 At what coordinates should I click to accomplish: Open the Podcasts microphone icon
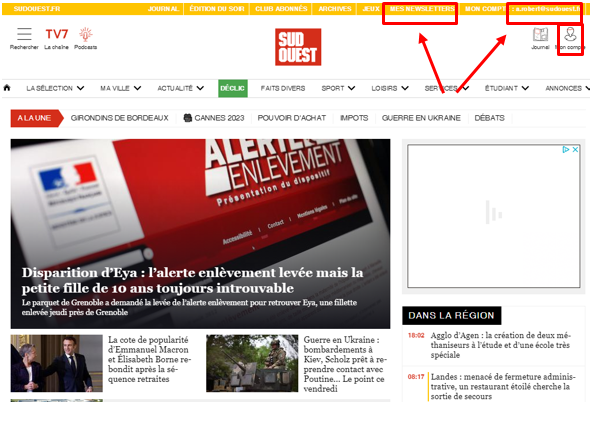pyautogui.click(x=86, y=34)
